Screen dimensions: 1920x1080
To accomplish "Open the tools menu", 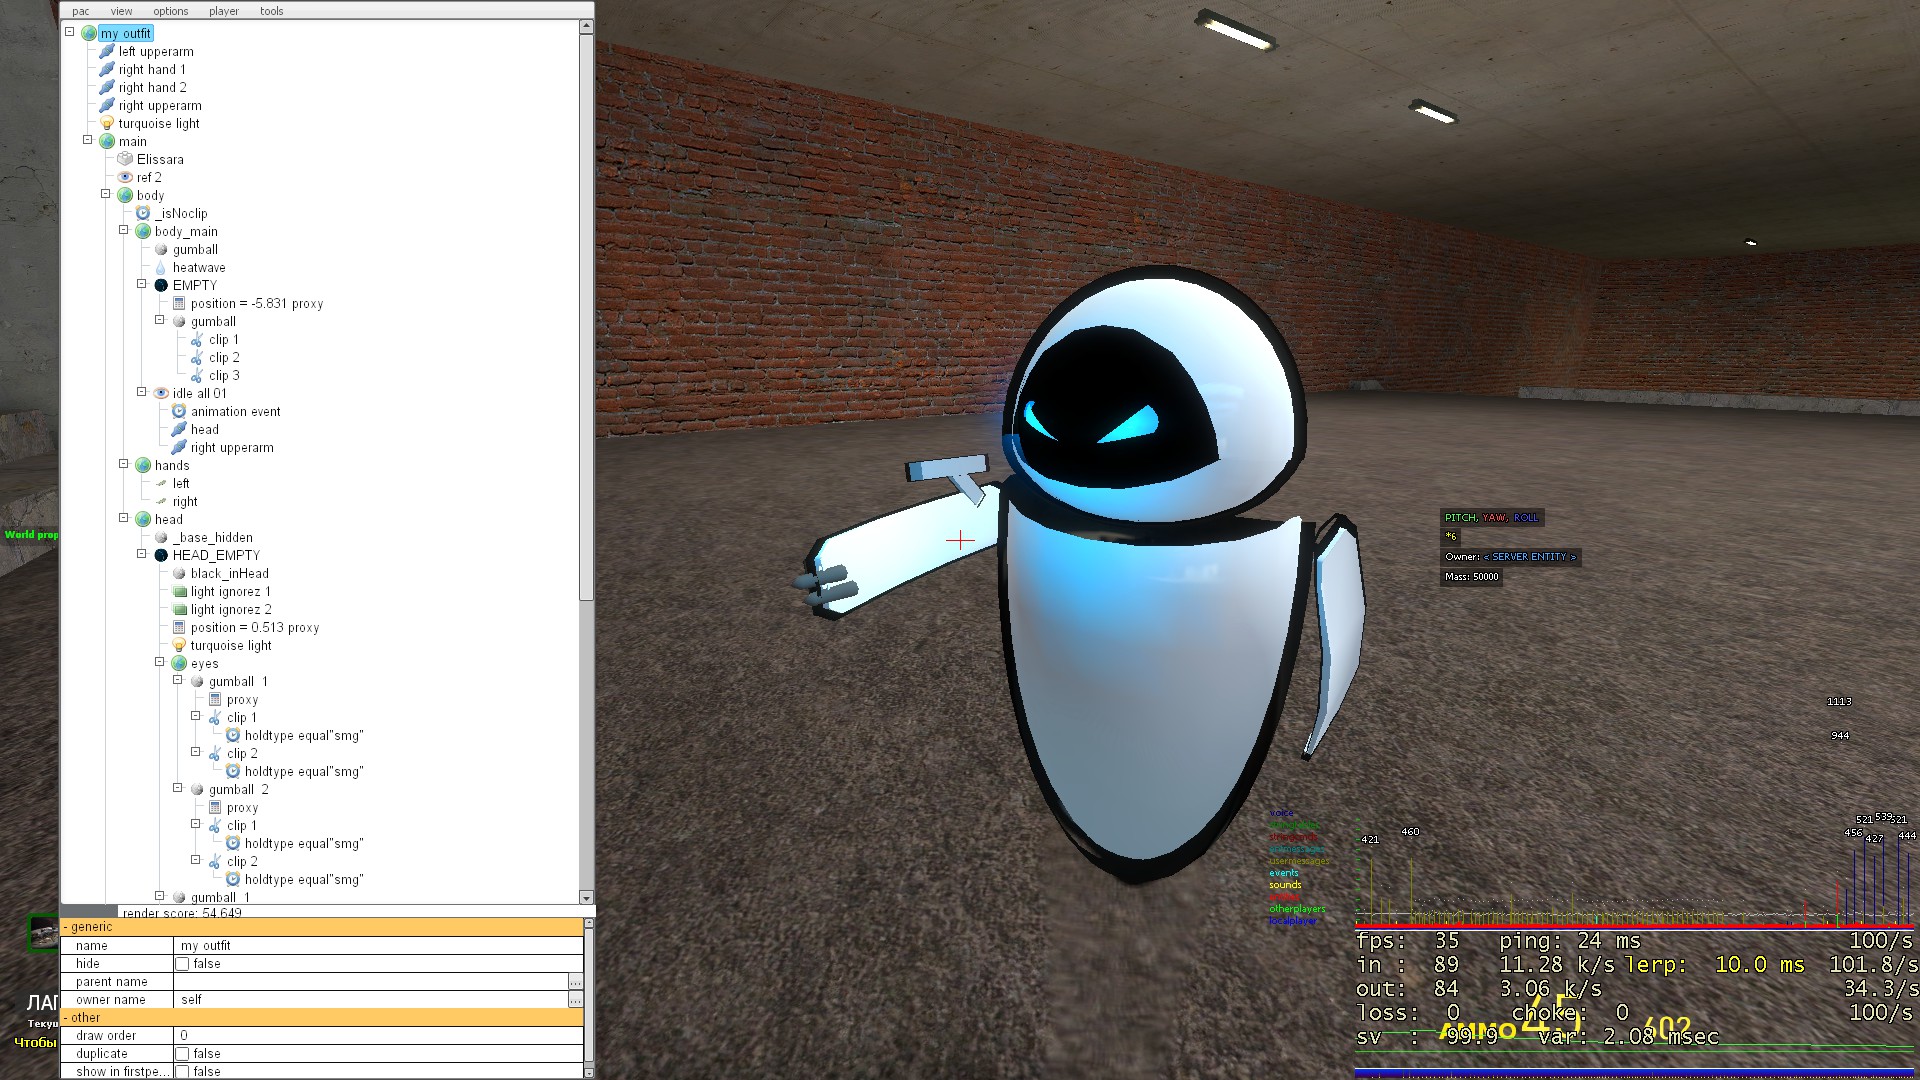I will click(x=271, y=11).
